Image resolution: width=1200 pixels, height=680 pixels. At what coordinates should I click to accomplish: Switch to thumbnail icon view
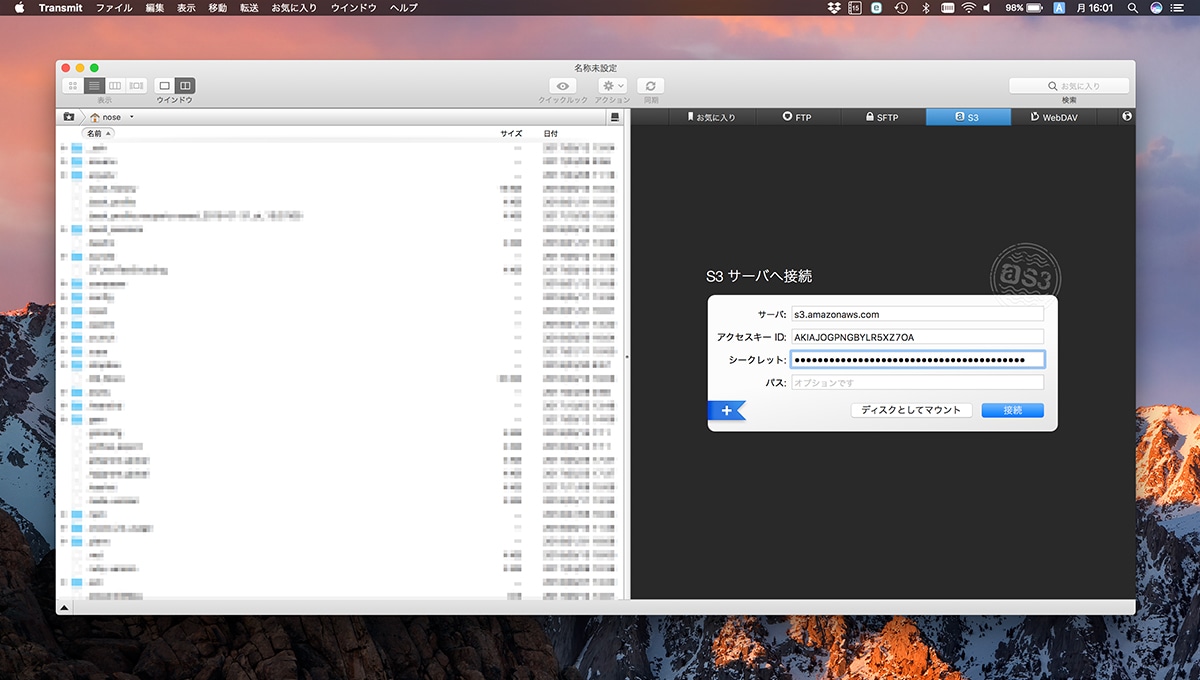point(73,86)
